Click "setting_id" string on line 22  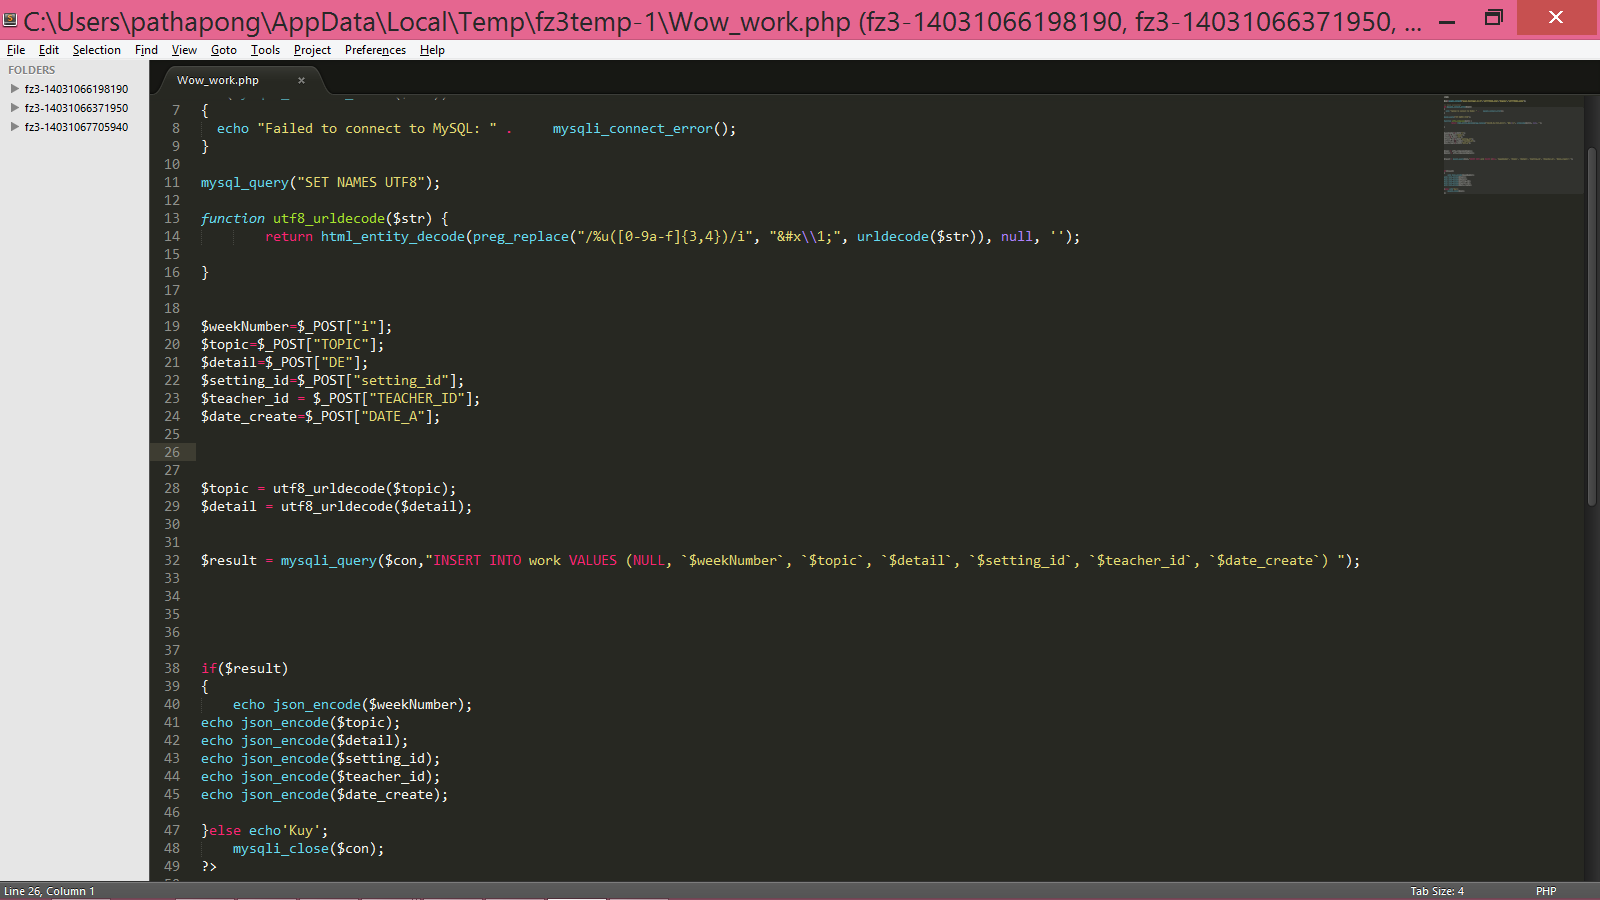pyautogui.click(x=400, y=380)
